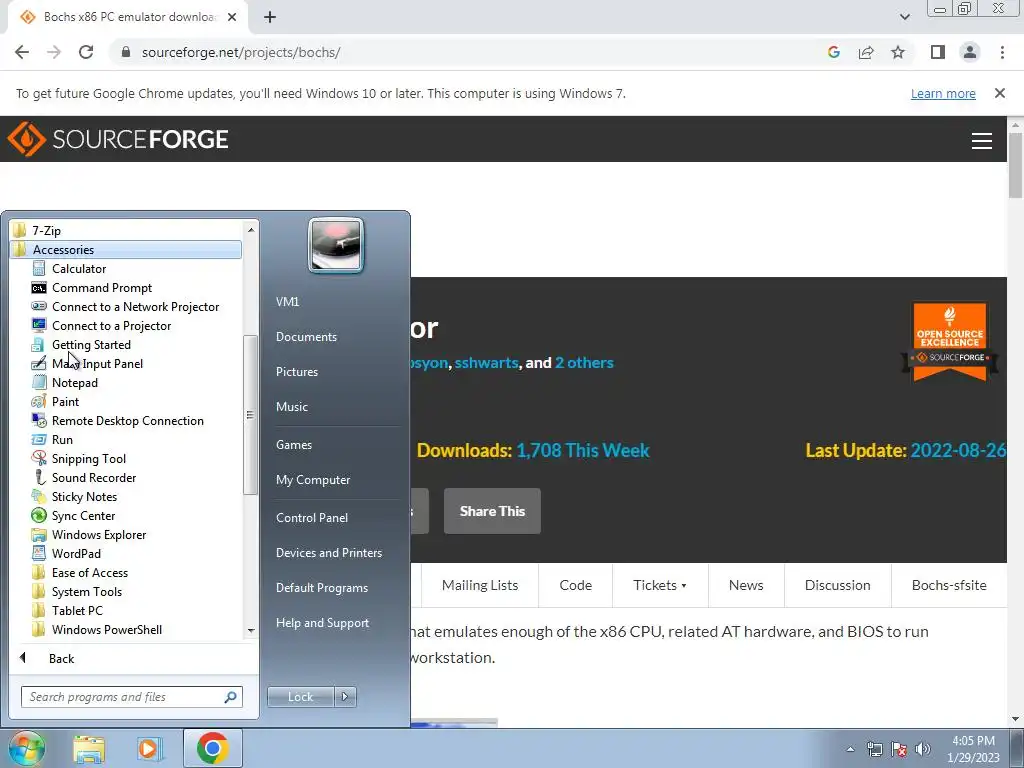This screenshot has height=768, width=1024.
Task: Launch Paint
Action: point(65,401)
